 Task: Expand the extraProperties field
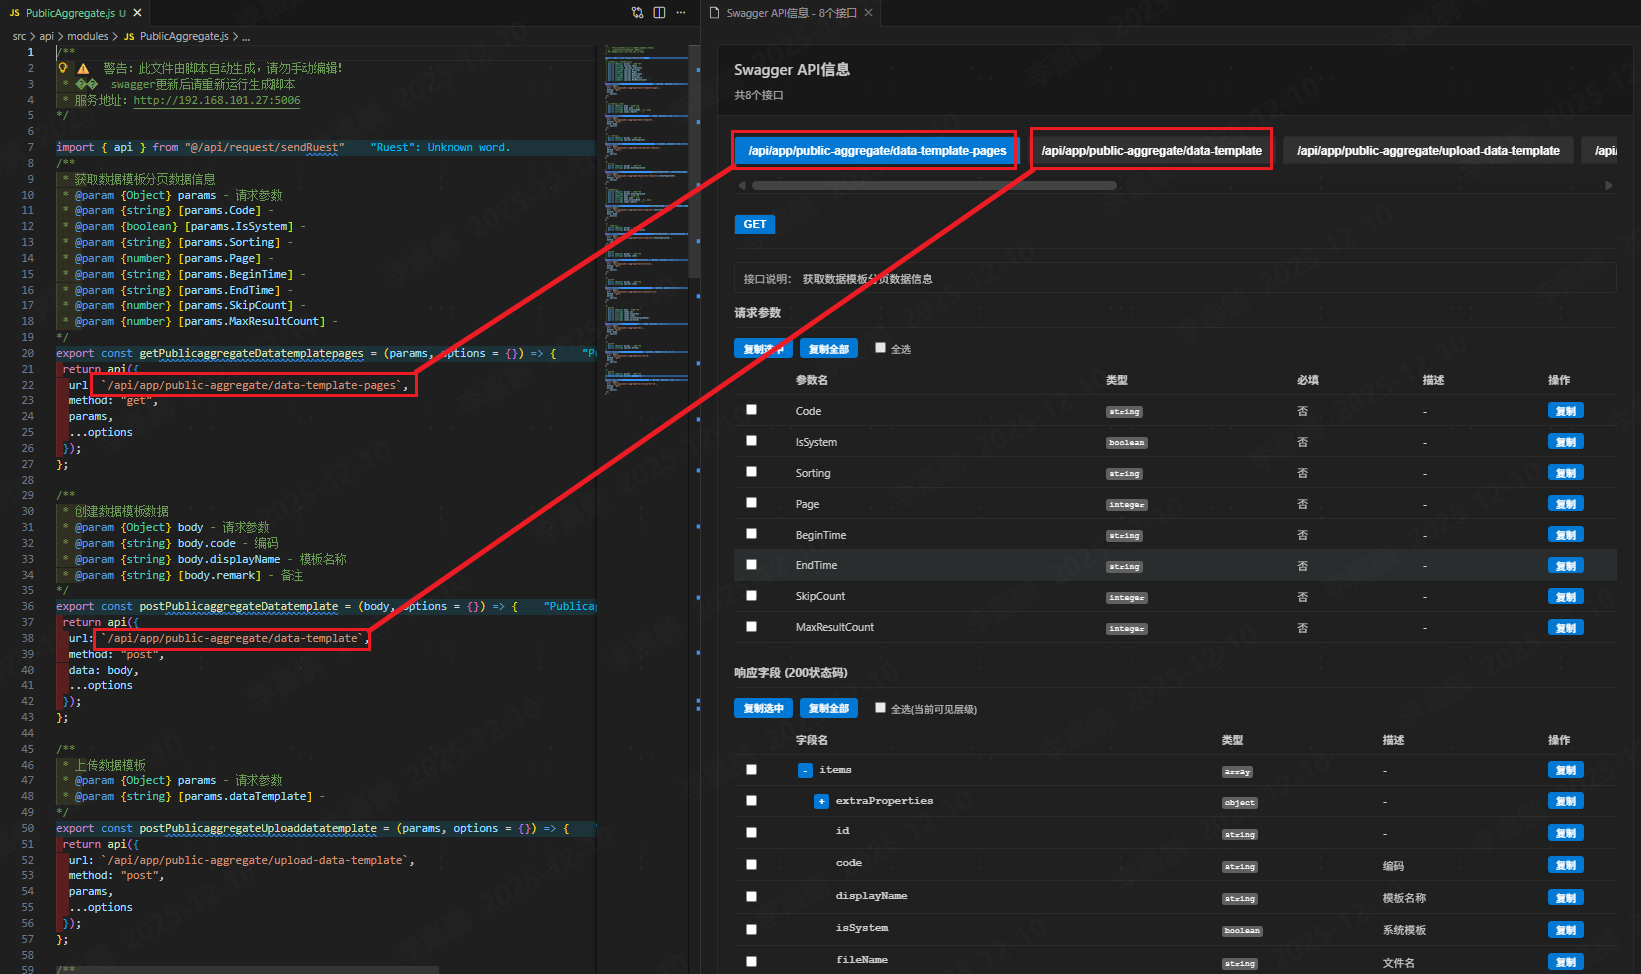821,801
